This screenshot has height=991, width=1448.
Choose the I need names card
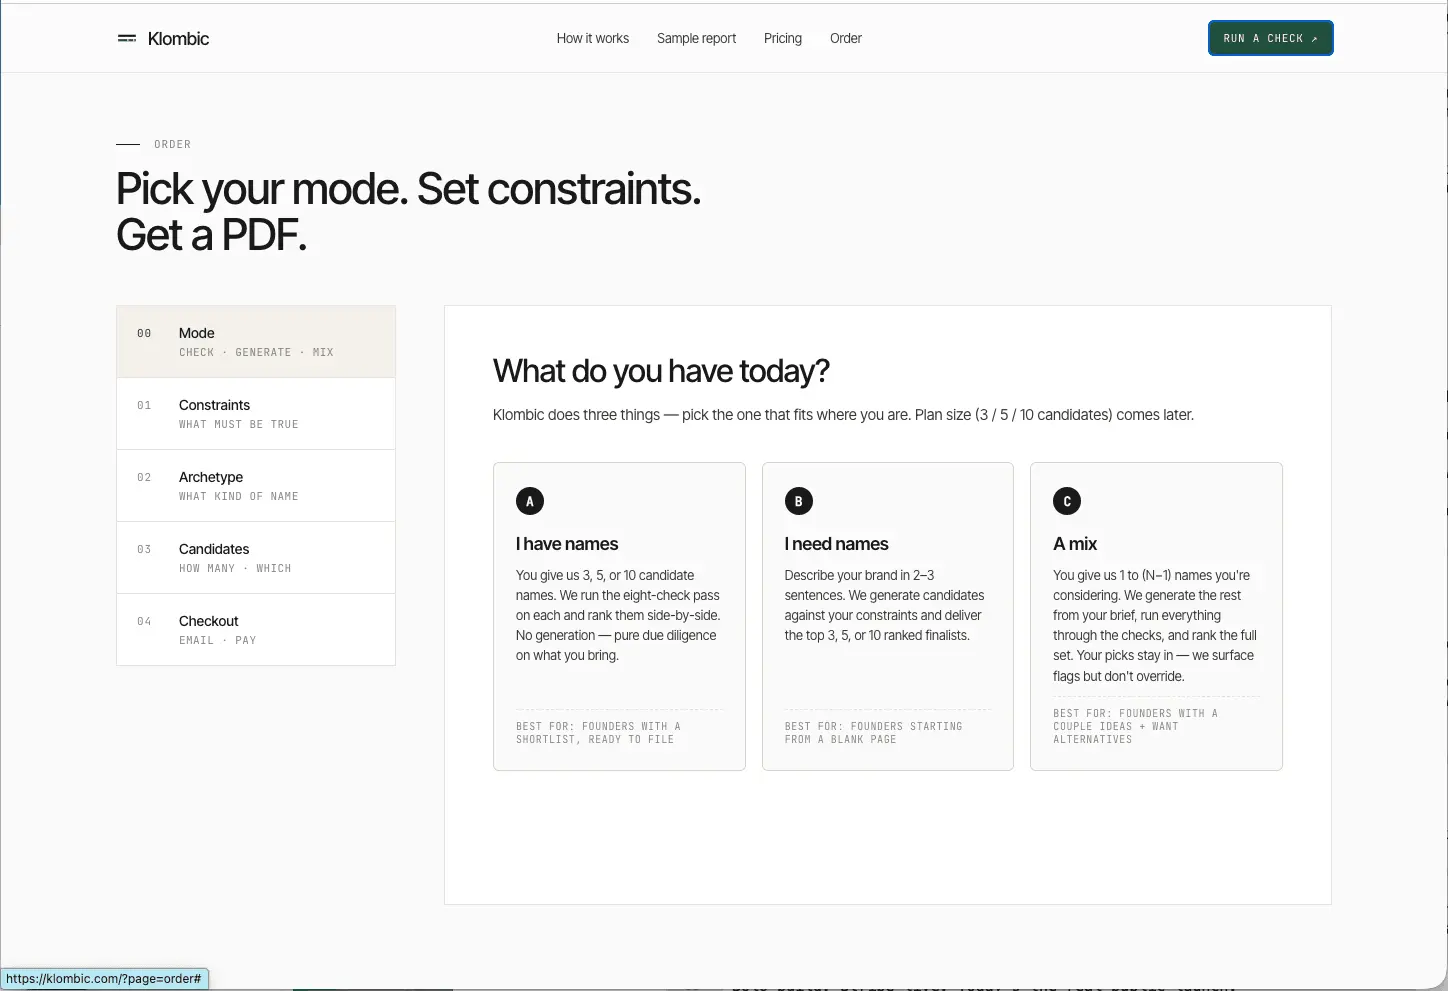pos(888,616)
